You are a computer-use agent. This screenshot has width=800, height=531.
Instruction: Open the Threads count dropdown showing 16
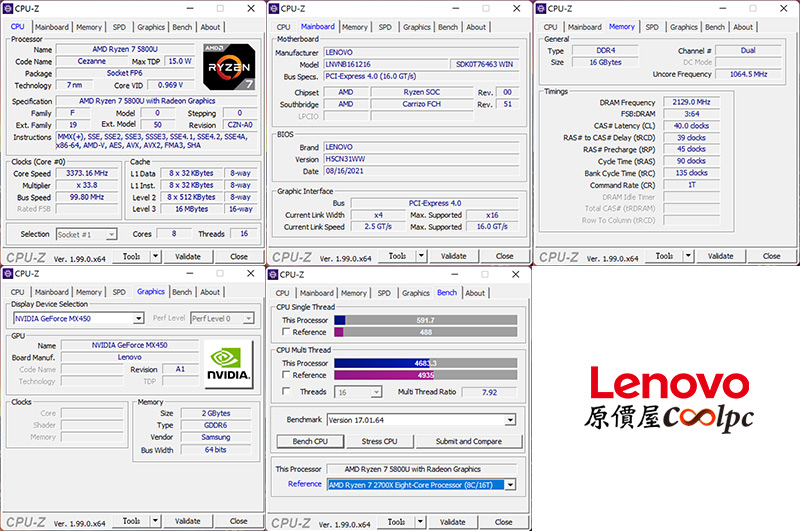coord(377,392)
